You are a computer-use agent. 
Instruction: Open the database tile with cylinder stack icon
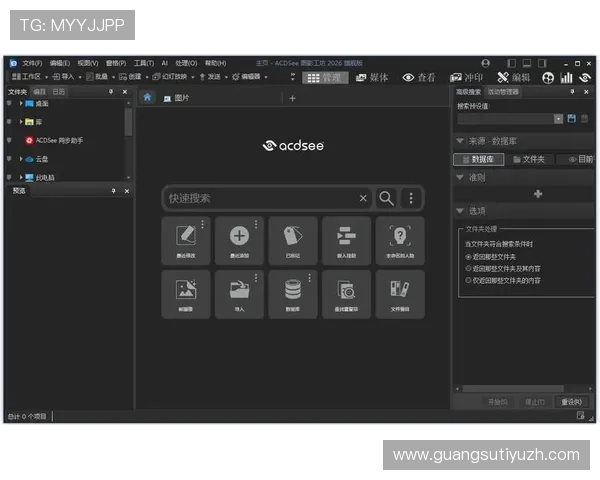pos(293,294)
